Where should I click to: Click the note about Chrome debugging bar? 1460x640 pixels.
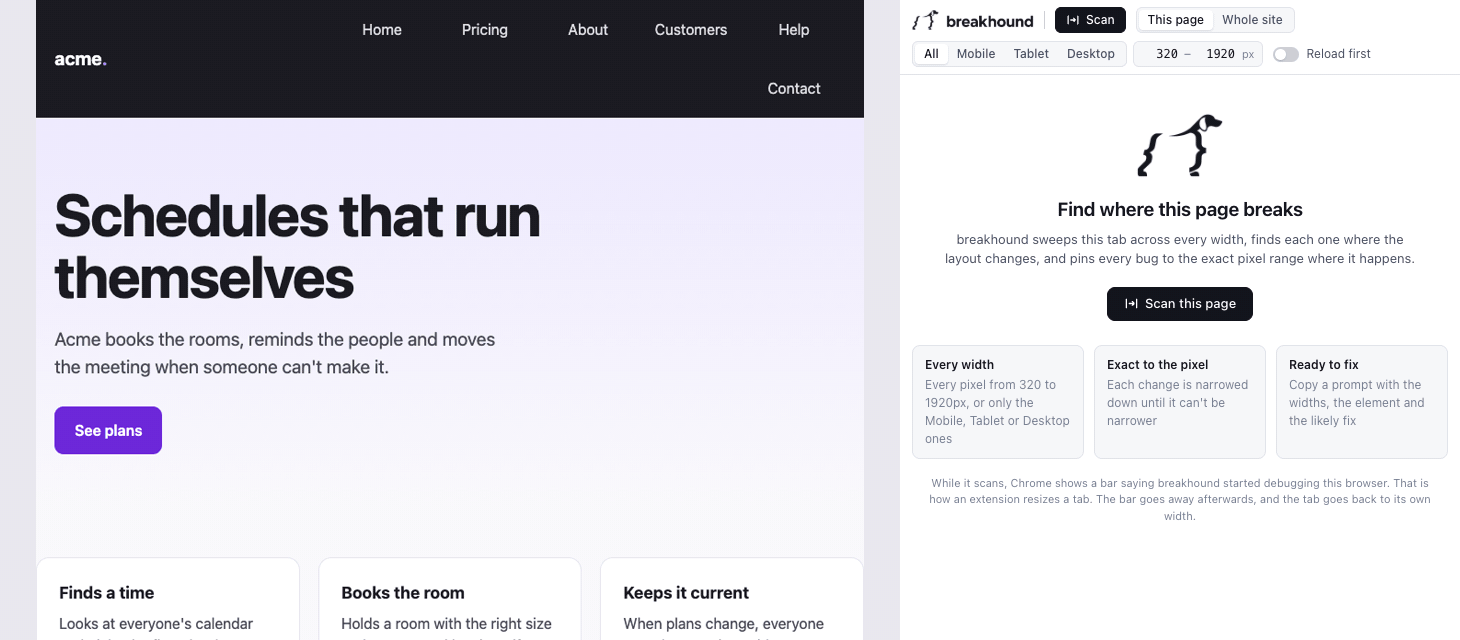pyautogui.click(x=1180, y=499)
